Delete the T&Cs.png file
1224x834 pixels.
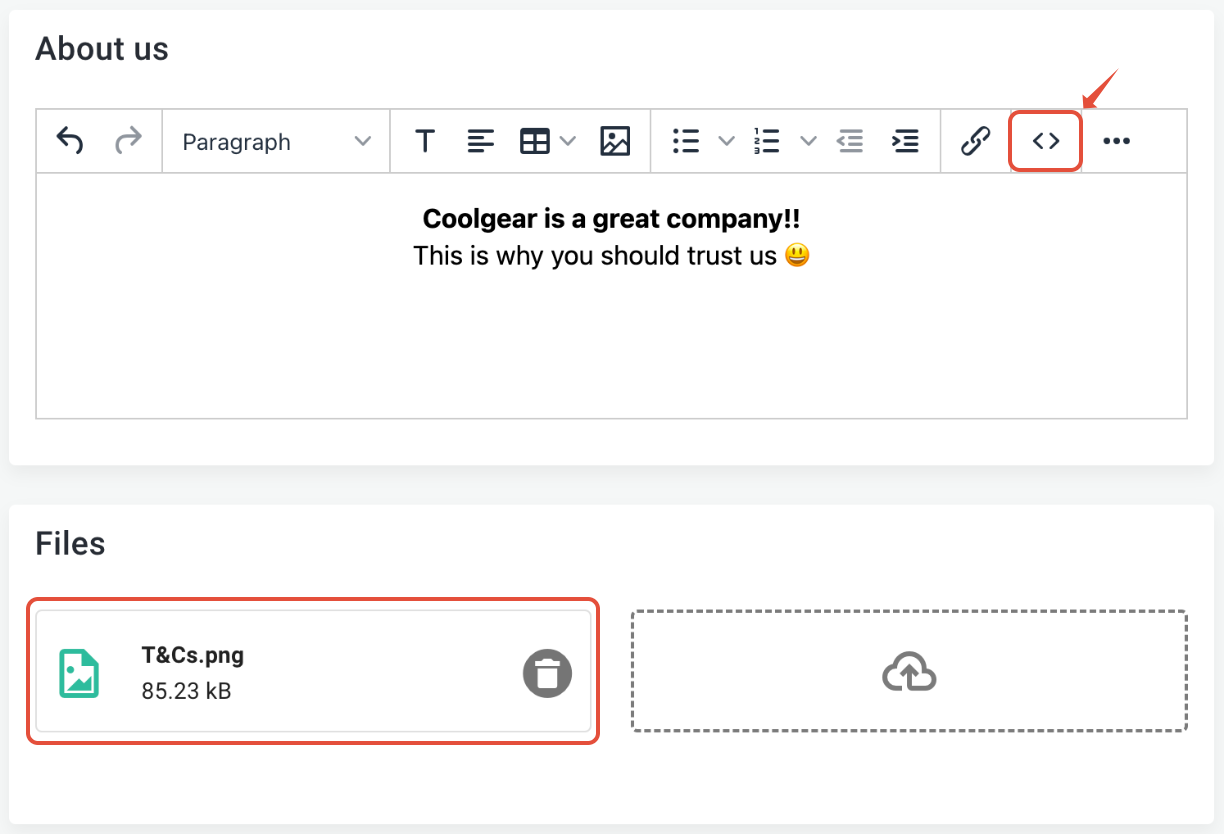coord(547,673)
